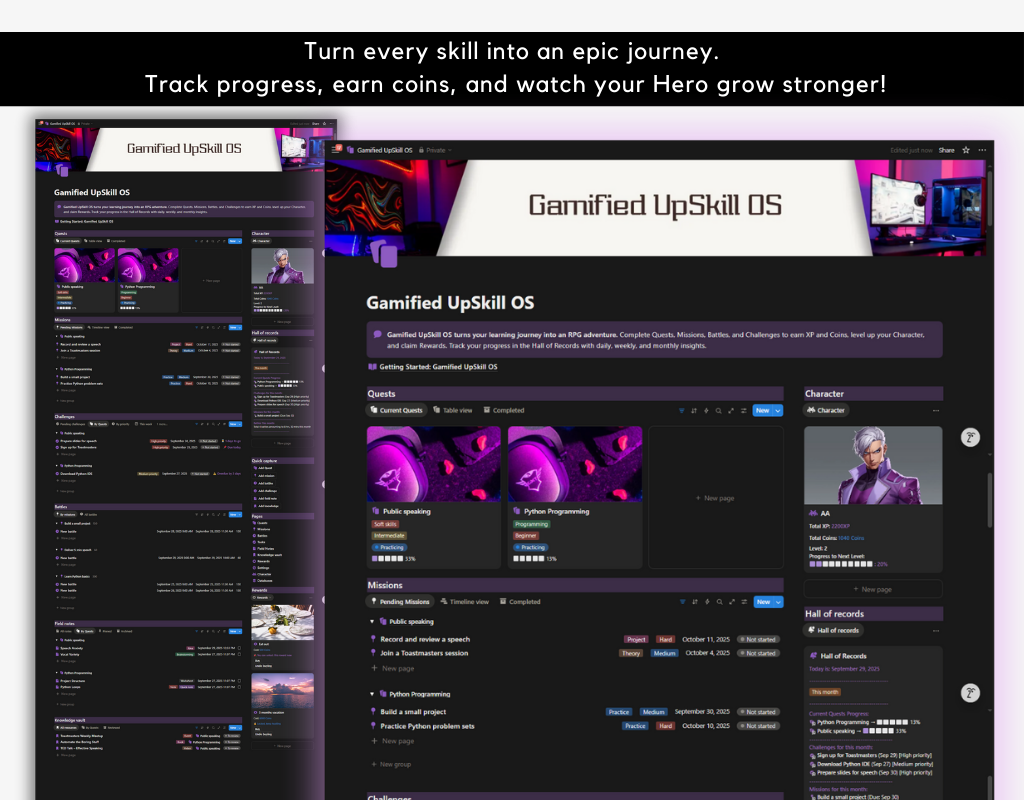
Task: Click the expand full-page icon in the Missions toolbar
Action: pyautogui.click(x=731, y=602)
